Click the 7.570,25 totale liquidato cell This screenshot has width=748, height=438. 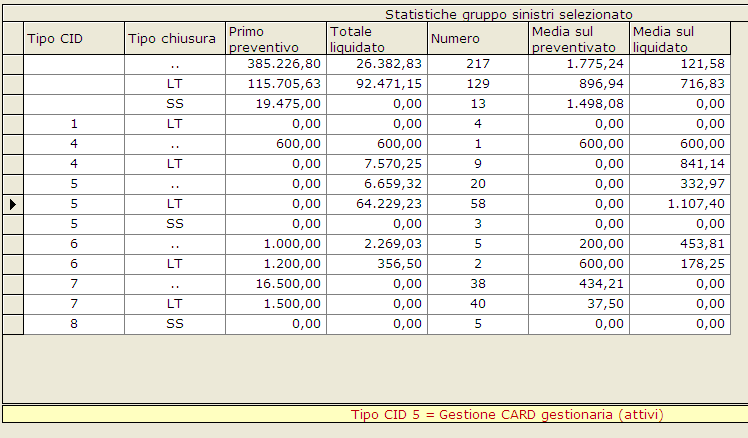pyautogui.click(x=376, y=164)
